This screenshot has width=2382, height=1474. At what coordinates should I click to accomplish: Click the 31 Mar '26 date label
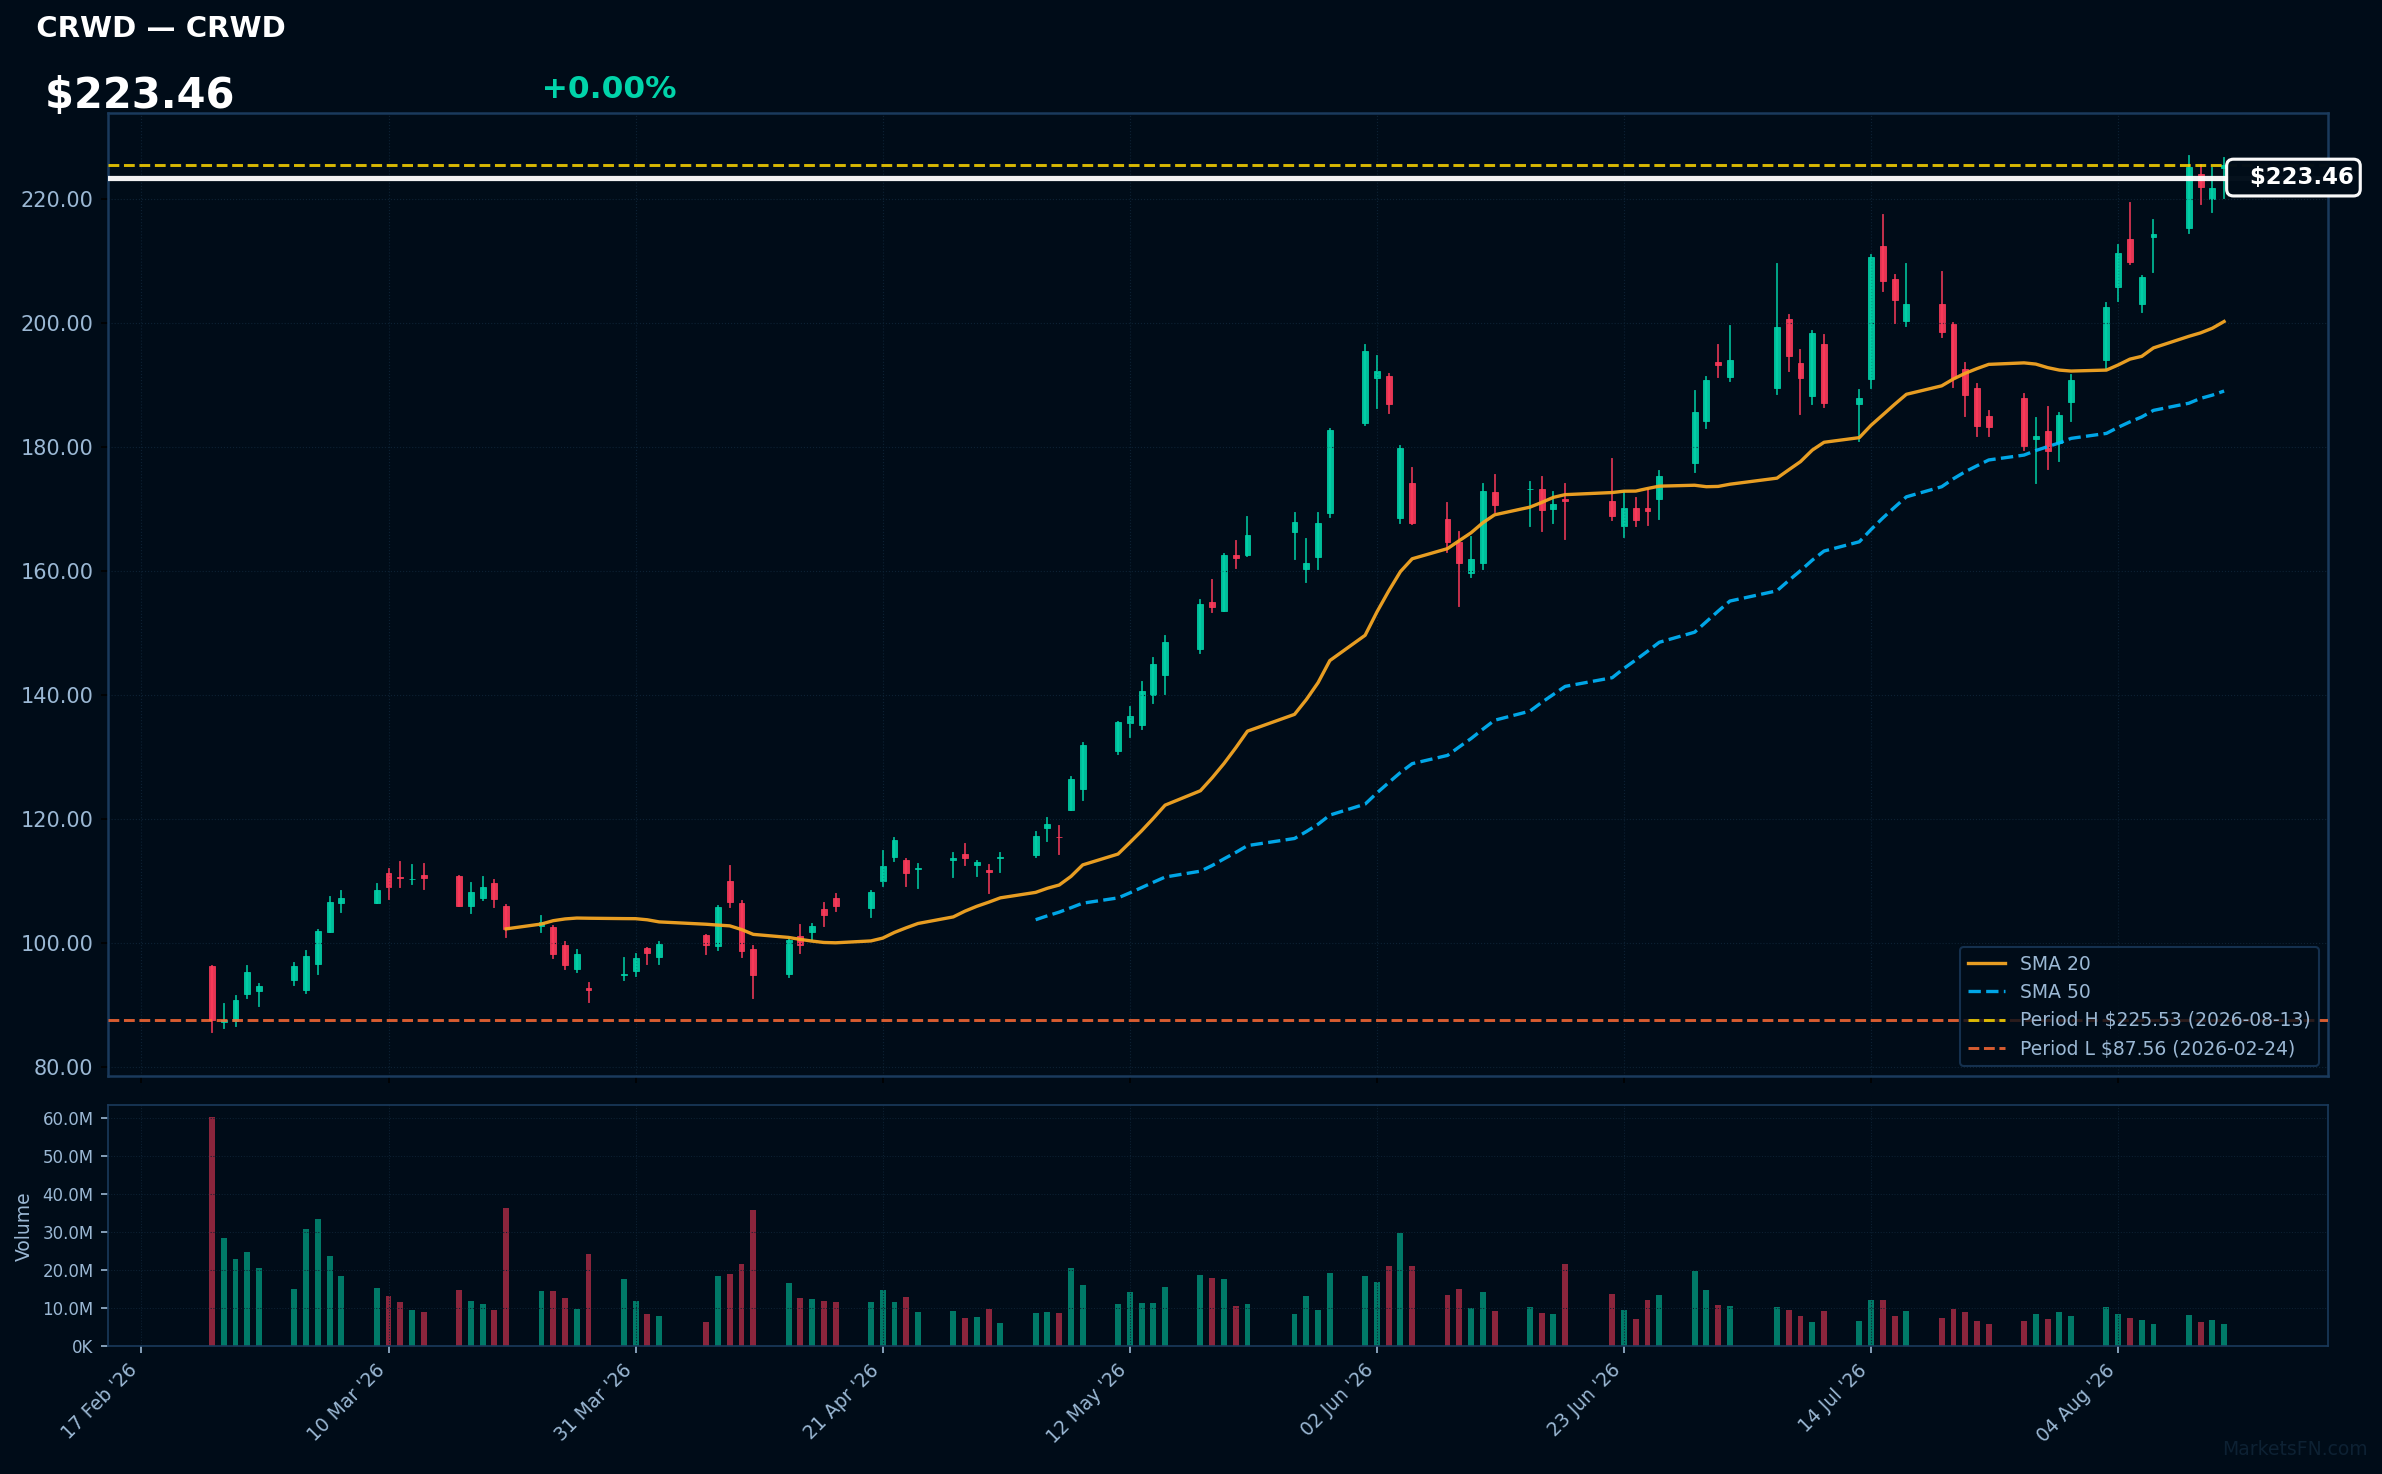(593, 1401)
